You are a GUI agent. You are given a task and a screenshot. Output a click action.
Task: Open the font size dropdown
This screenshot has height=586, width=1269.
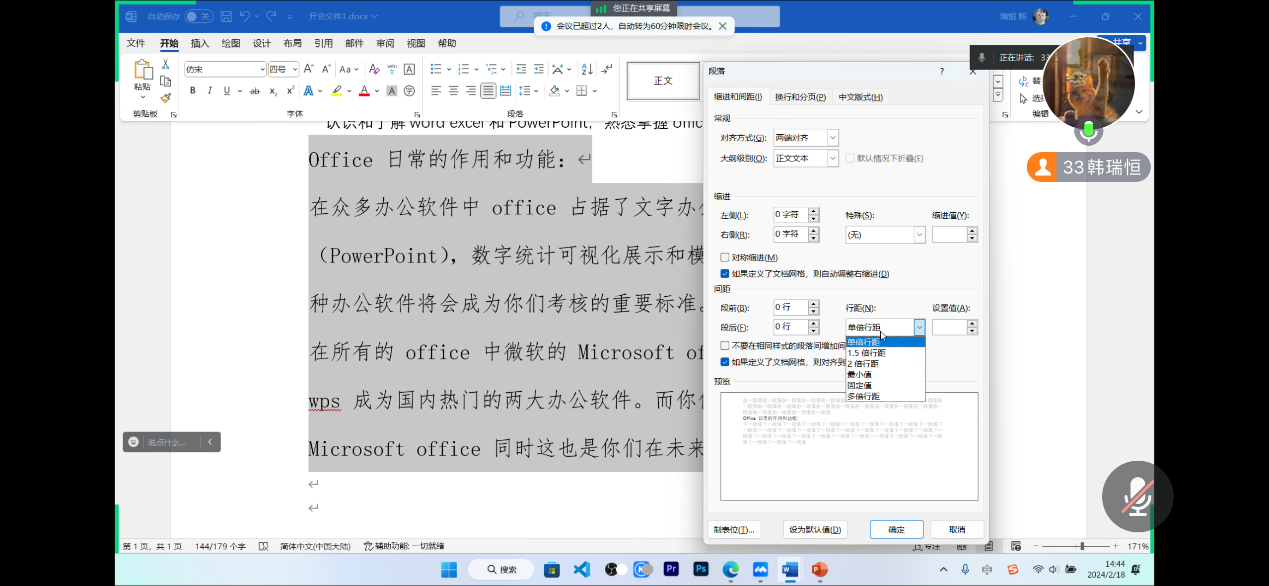[x=294, y=69]
